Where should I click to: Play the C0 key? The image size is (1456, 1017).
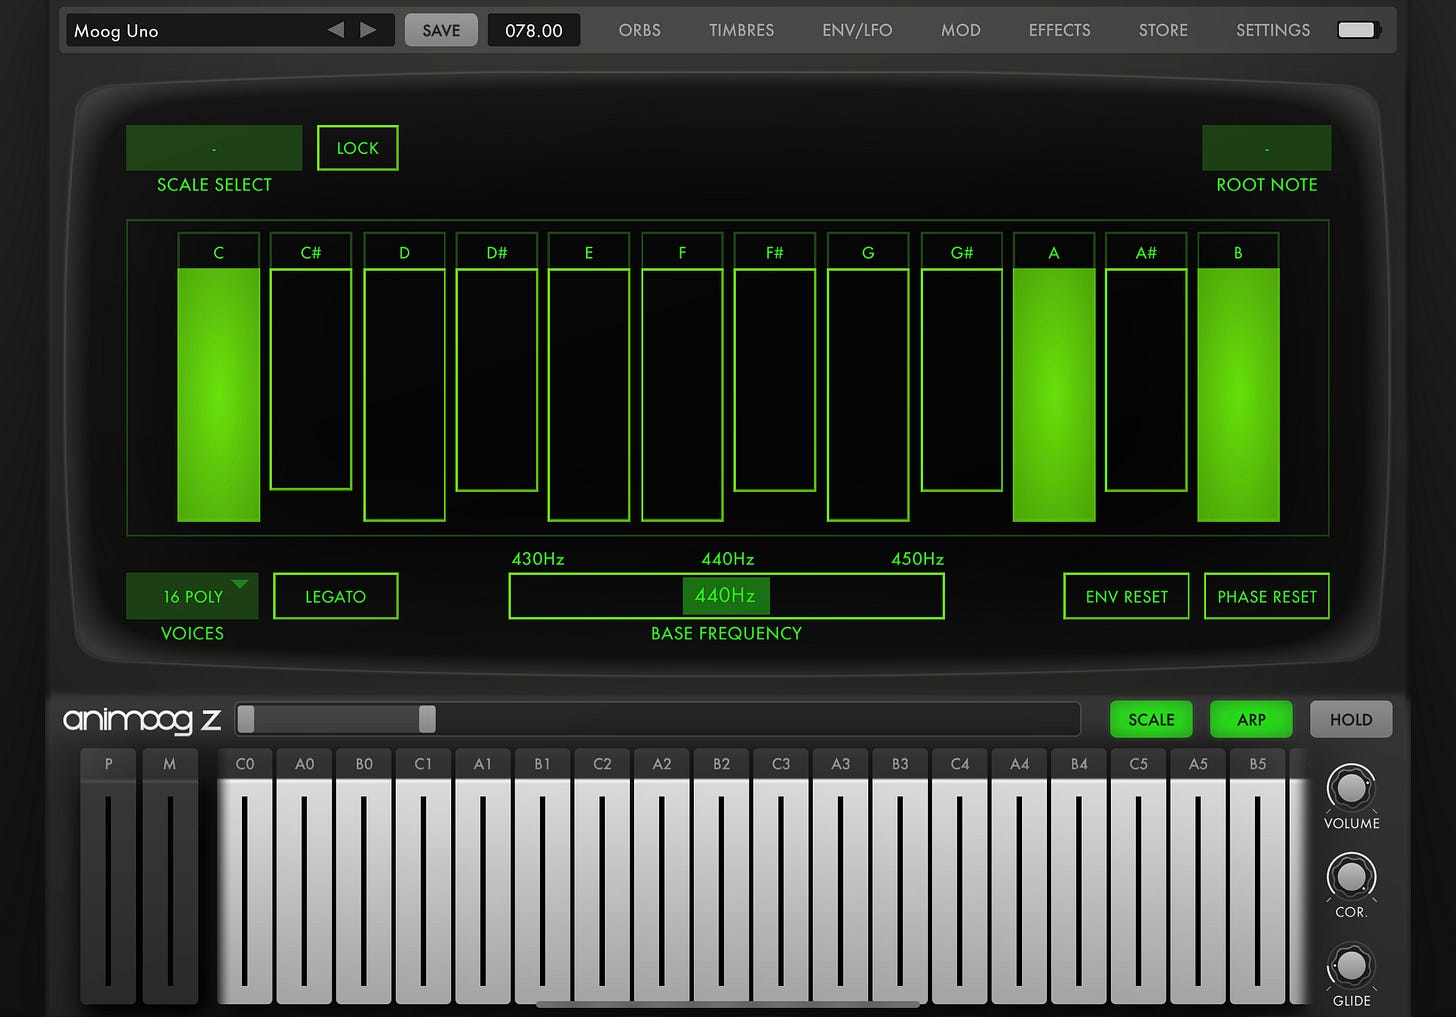(245, 890)
